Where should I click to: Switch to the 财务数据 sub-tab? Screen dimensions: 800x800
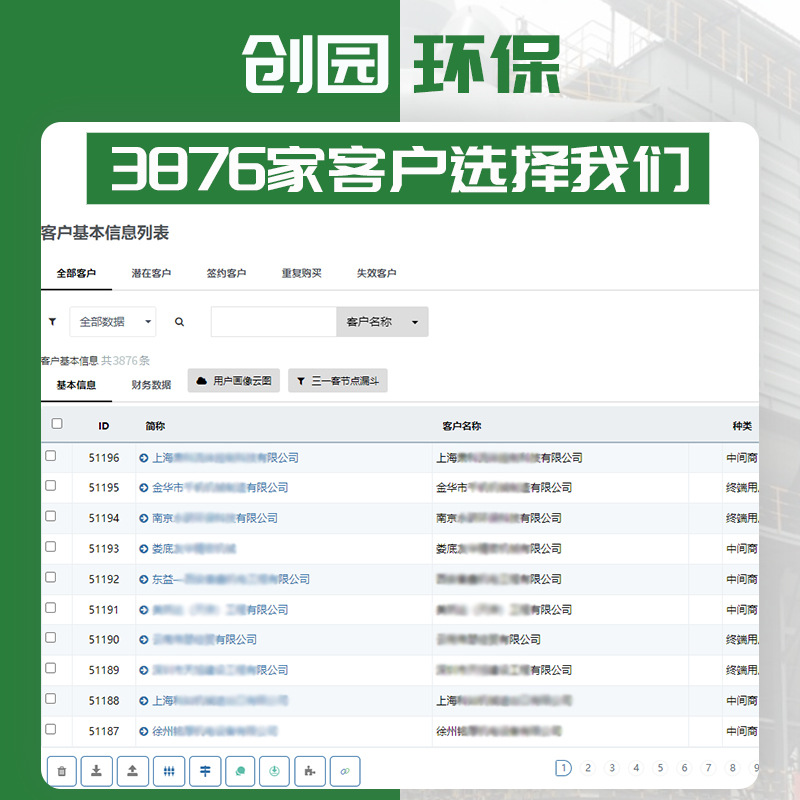point(151,385)
